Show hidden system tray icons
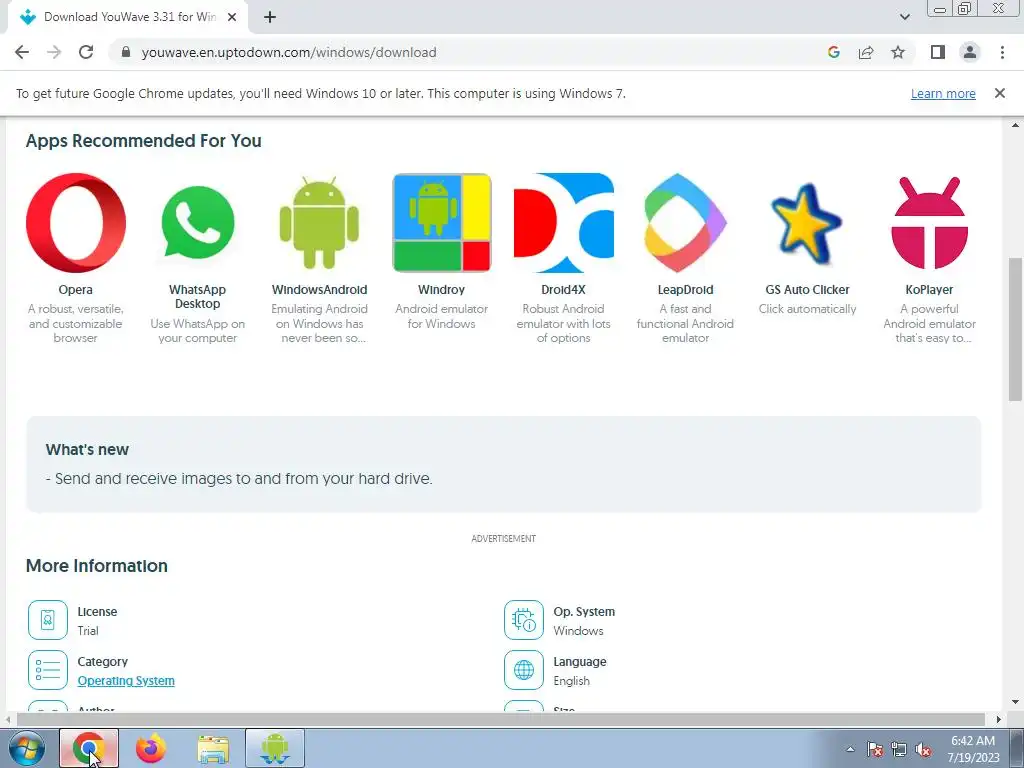The width and height of the screenshot is (1024, 768). pos(850,749)
